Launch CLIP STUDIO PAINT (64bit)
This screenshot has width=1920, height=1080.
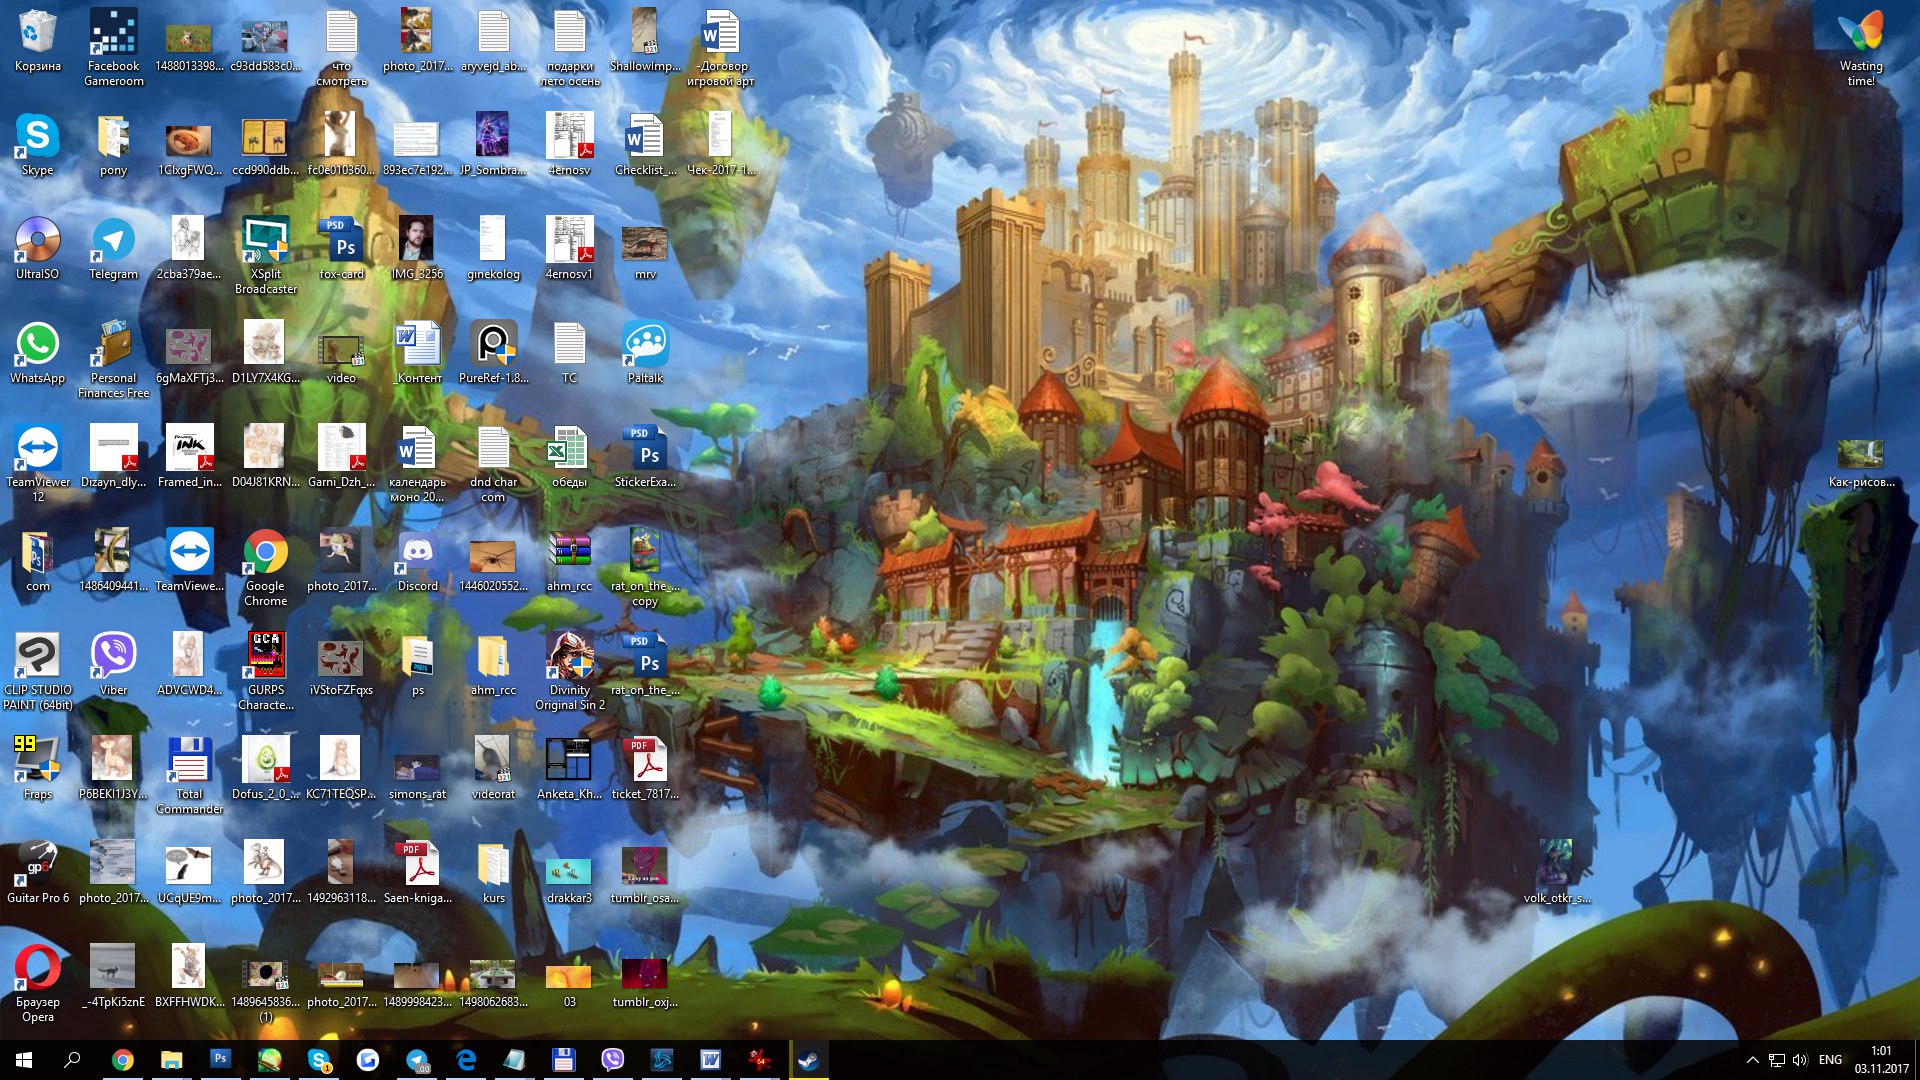click(38, 672)
